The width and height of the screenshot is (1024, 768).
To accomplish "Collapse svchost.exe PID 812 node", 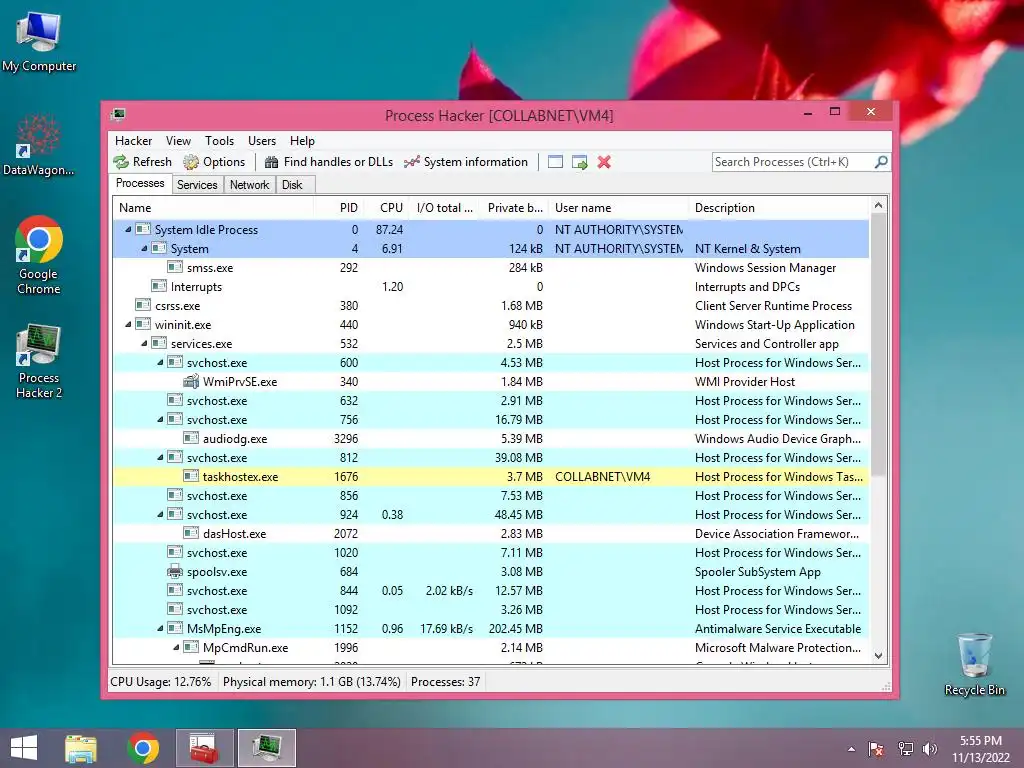I will pyautogui.click(x=160, y=457).
